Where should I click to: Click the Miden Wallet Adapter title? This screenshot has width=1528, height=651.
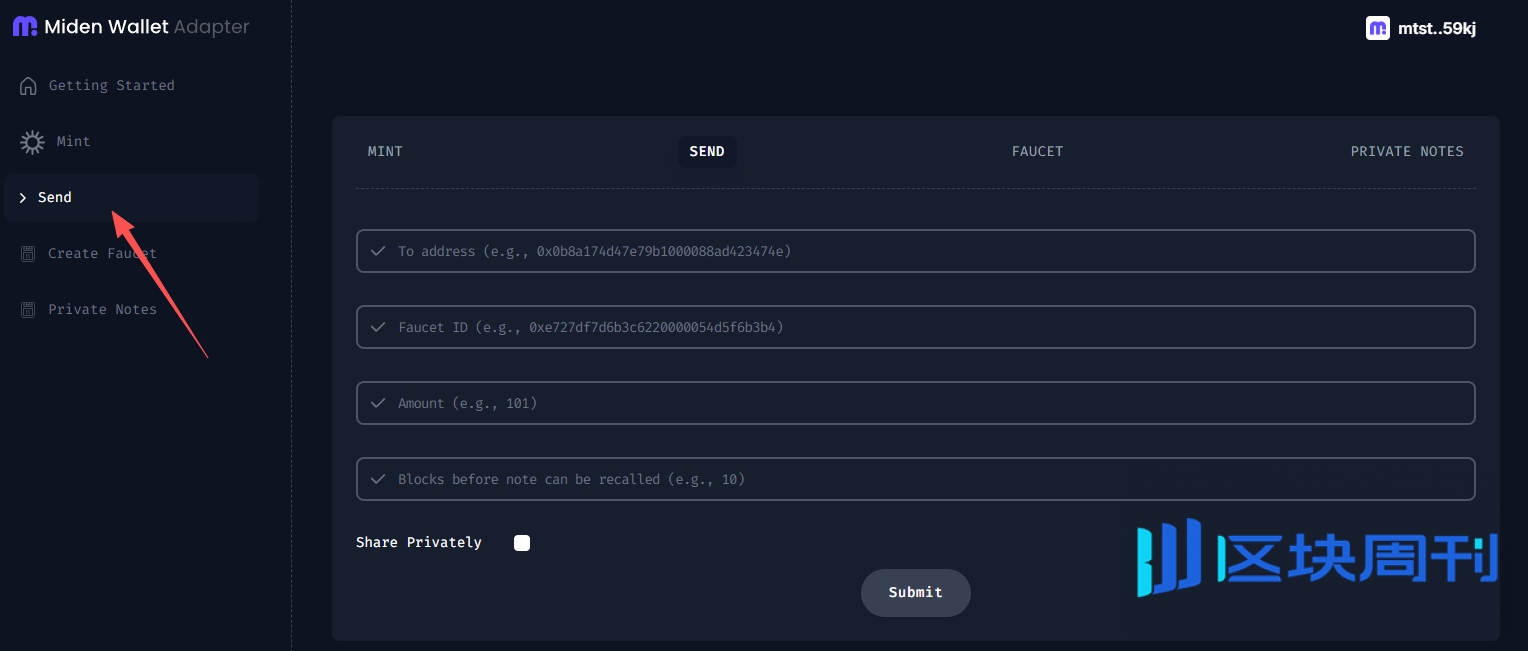pos(147,27)
